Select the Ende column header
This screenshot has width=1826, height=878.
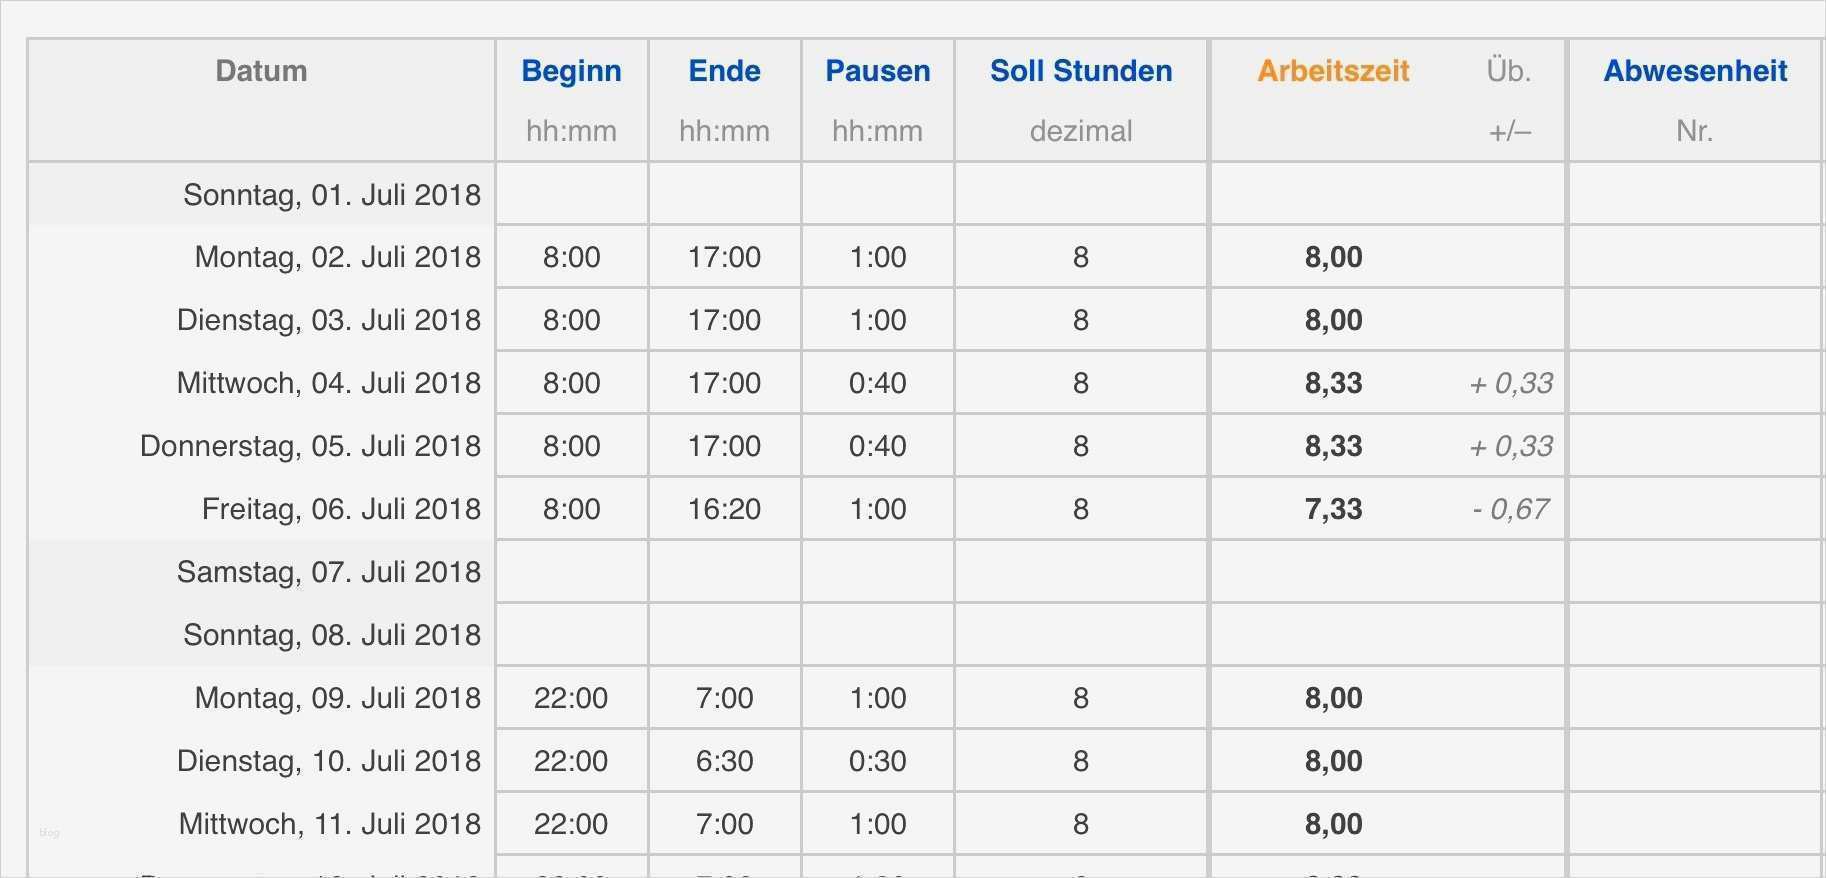(x=724, y=71)
